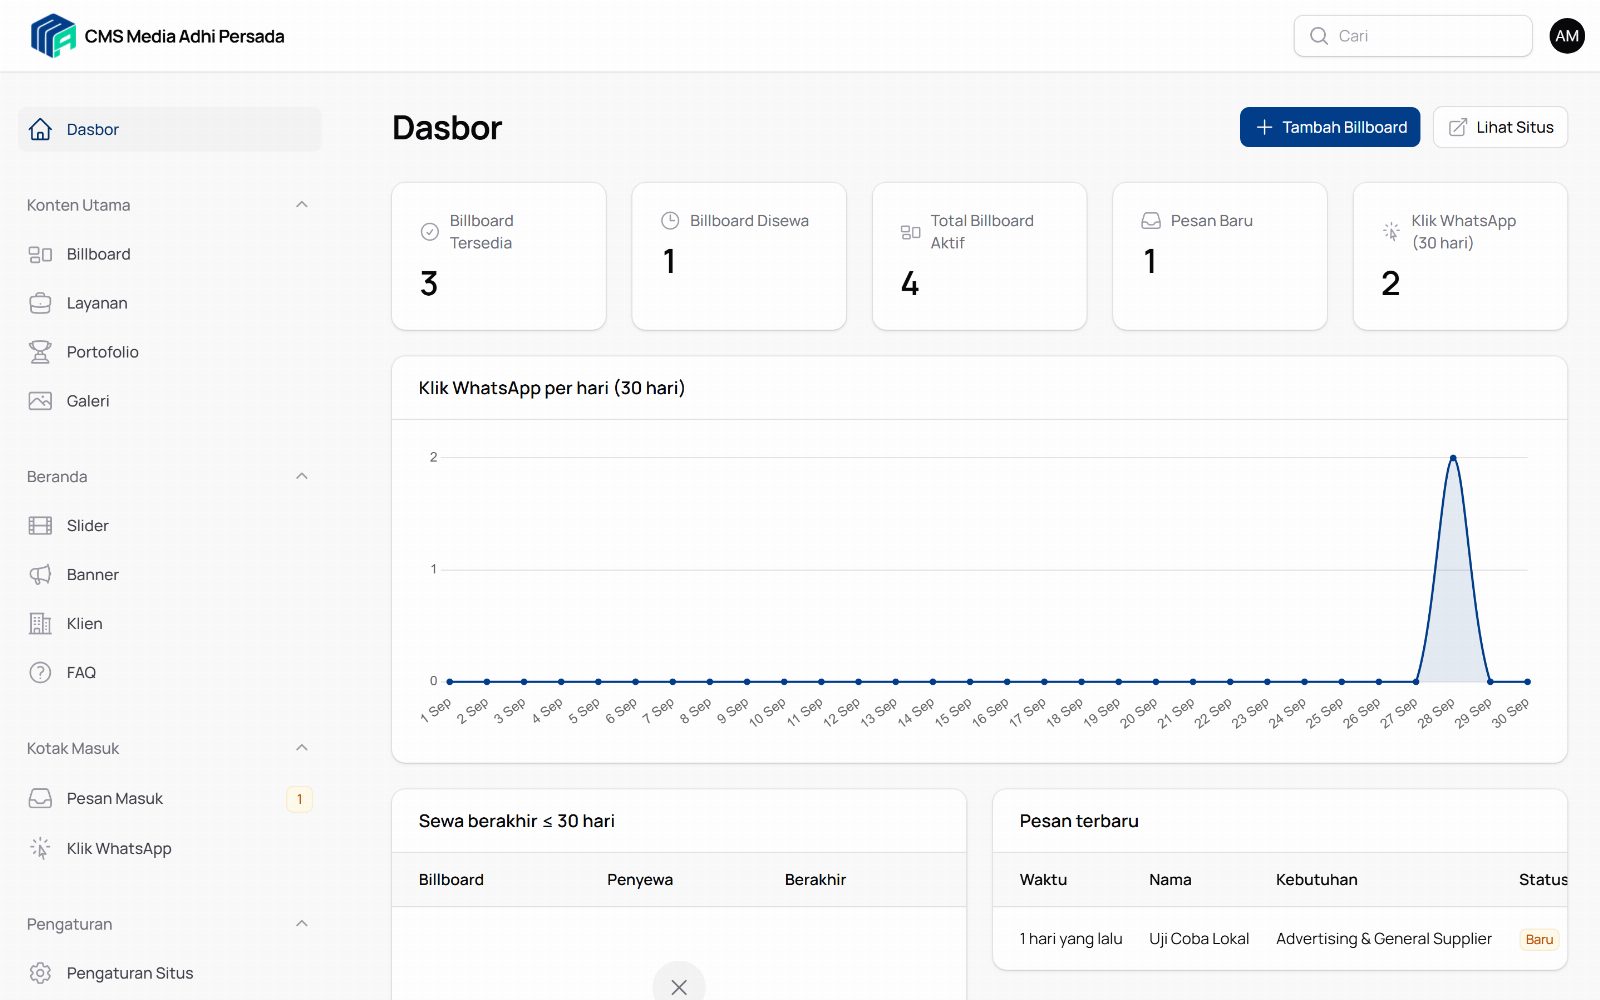1600x1000 pixels.
Task: Click the Layanan briefcase icon
Action: coord(40,303)
